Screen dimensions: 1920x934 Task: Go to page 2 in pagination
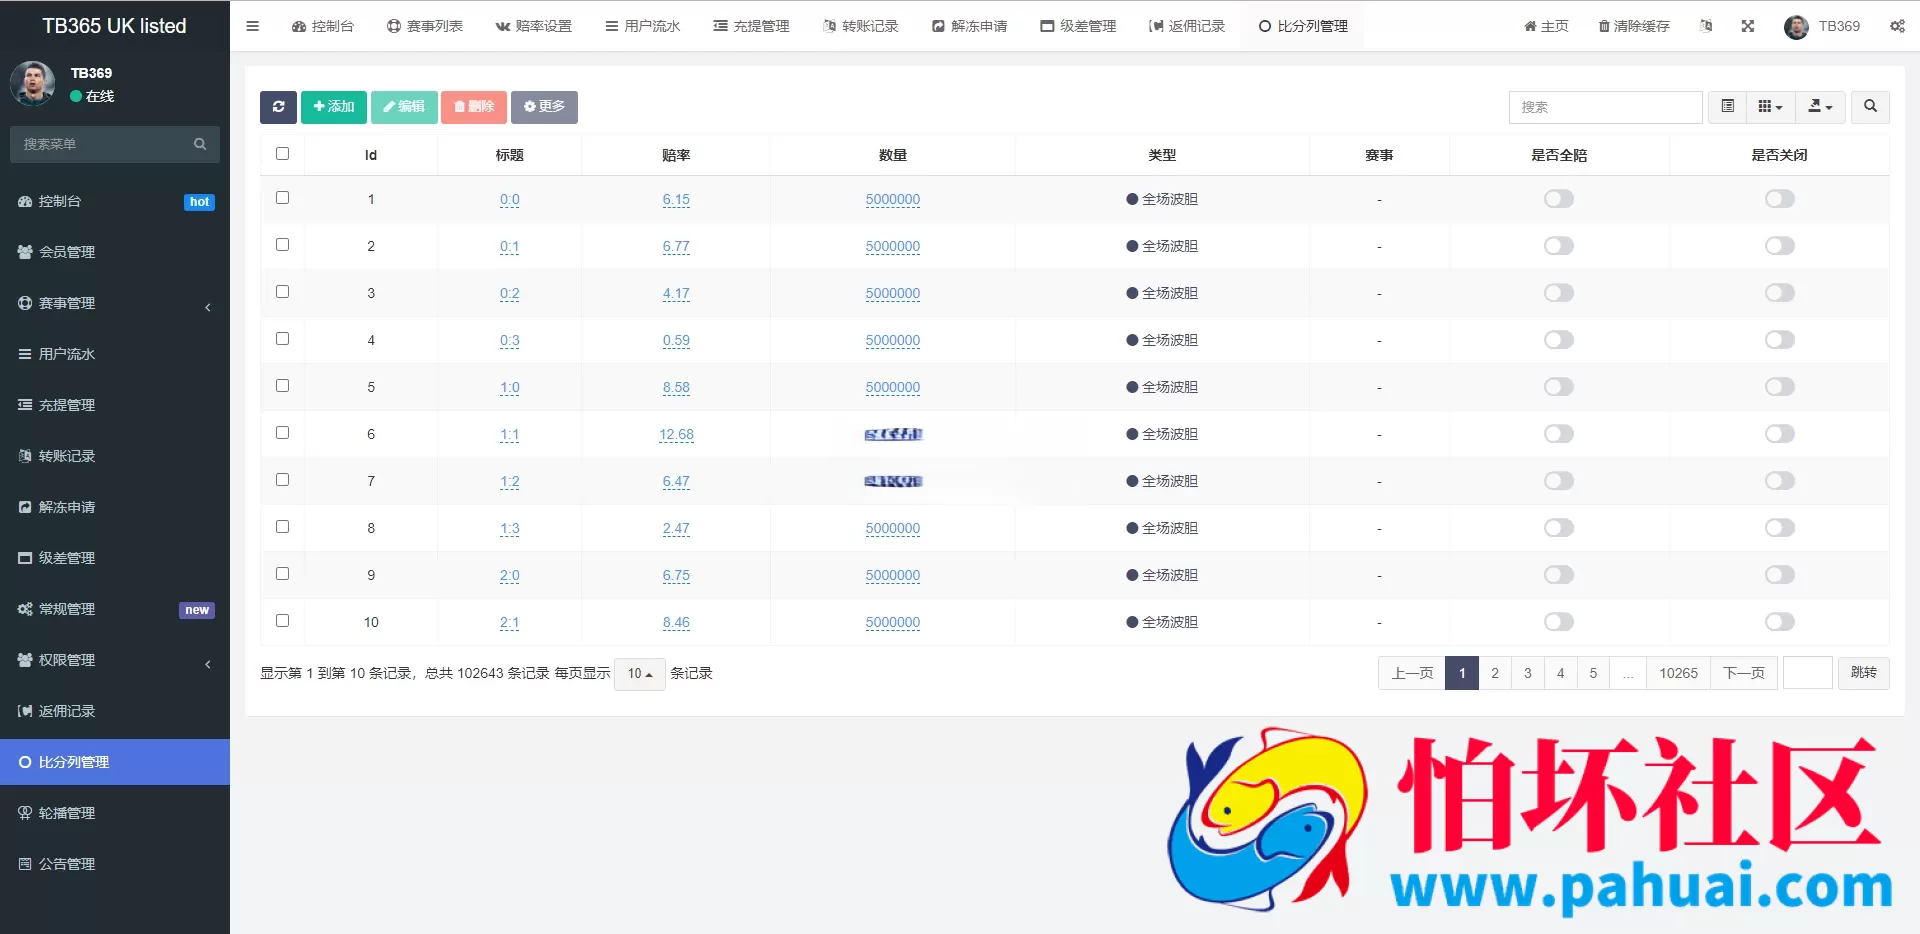point(1495,673)
